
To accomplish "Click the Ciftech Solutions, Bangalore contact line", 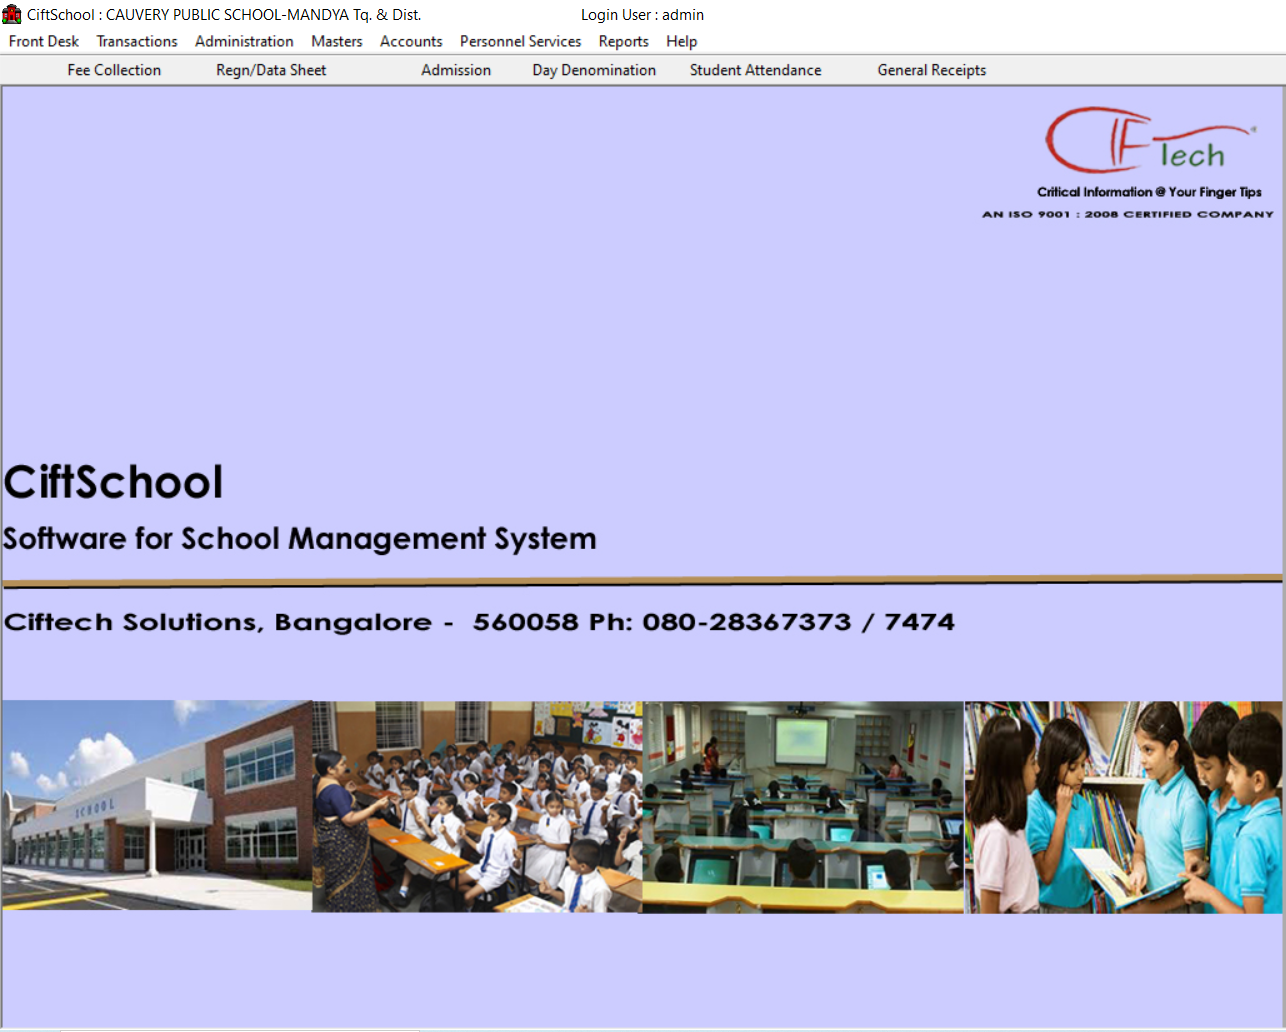I will 479,622.
